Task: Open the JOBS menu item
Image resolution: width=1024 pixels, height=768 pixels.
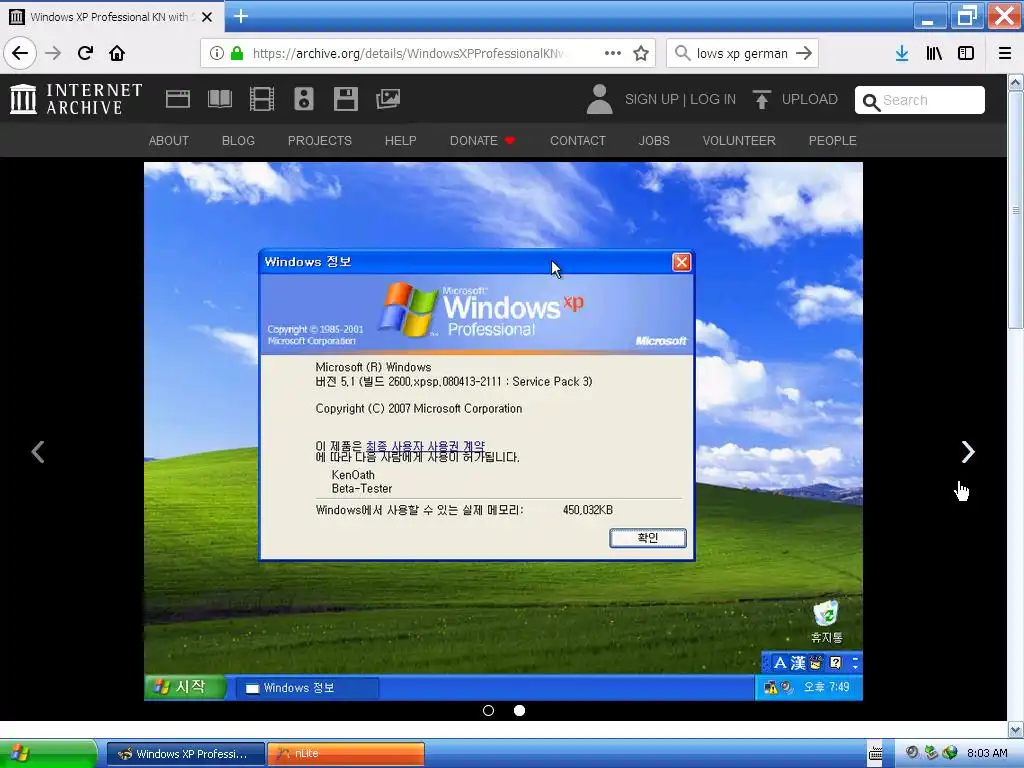Action: [654, 140]
